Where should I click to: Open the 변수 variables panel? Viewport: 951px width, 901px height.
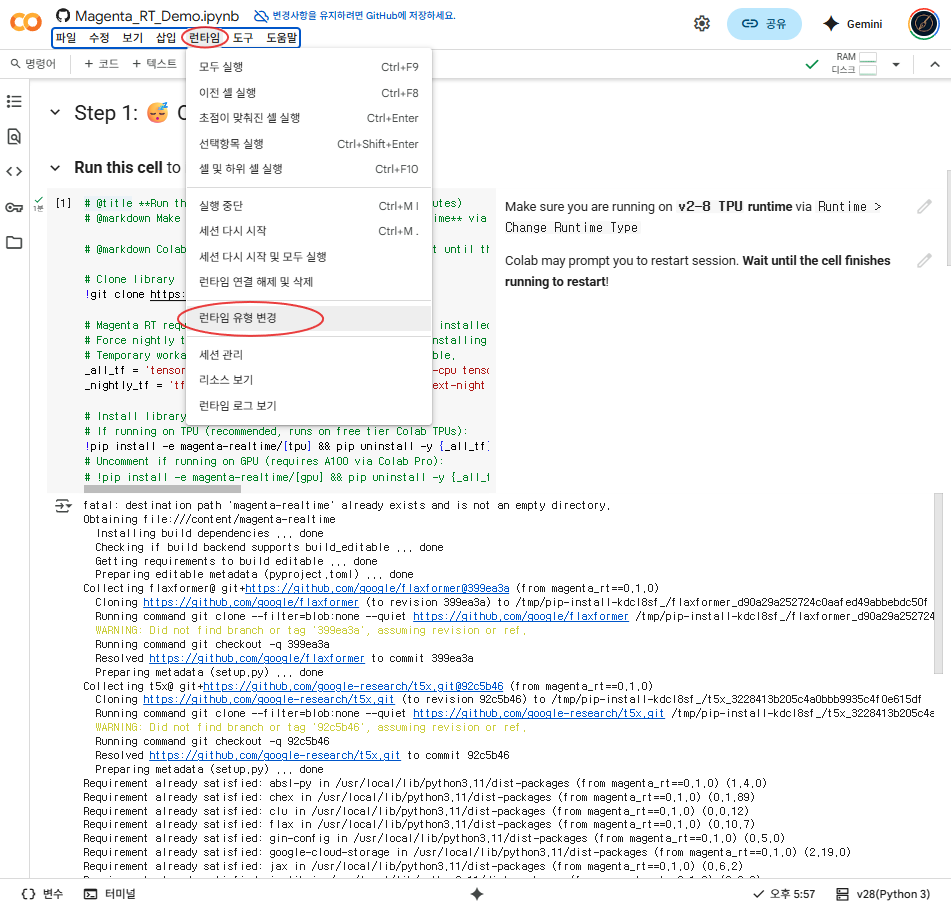[42, 894]
